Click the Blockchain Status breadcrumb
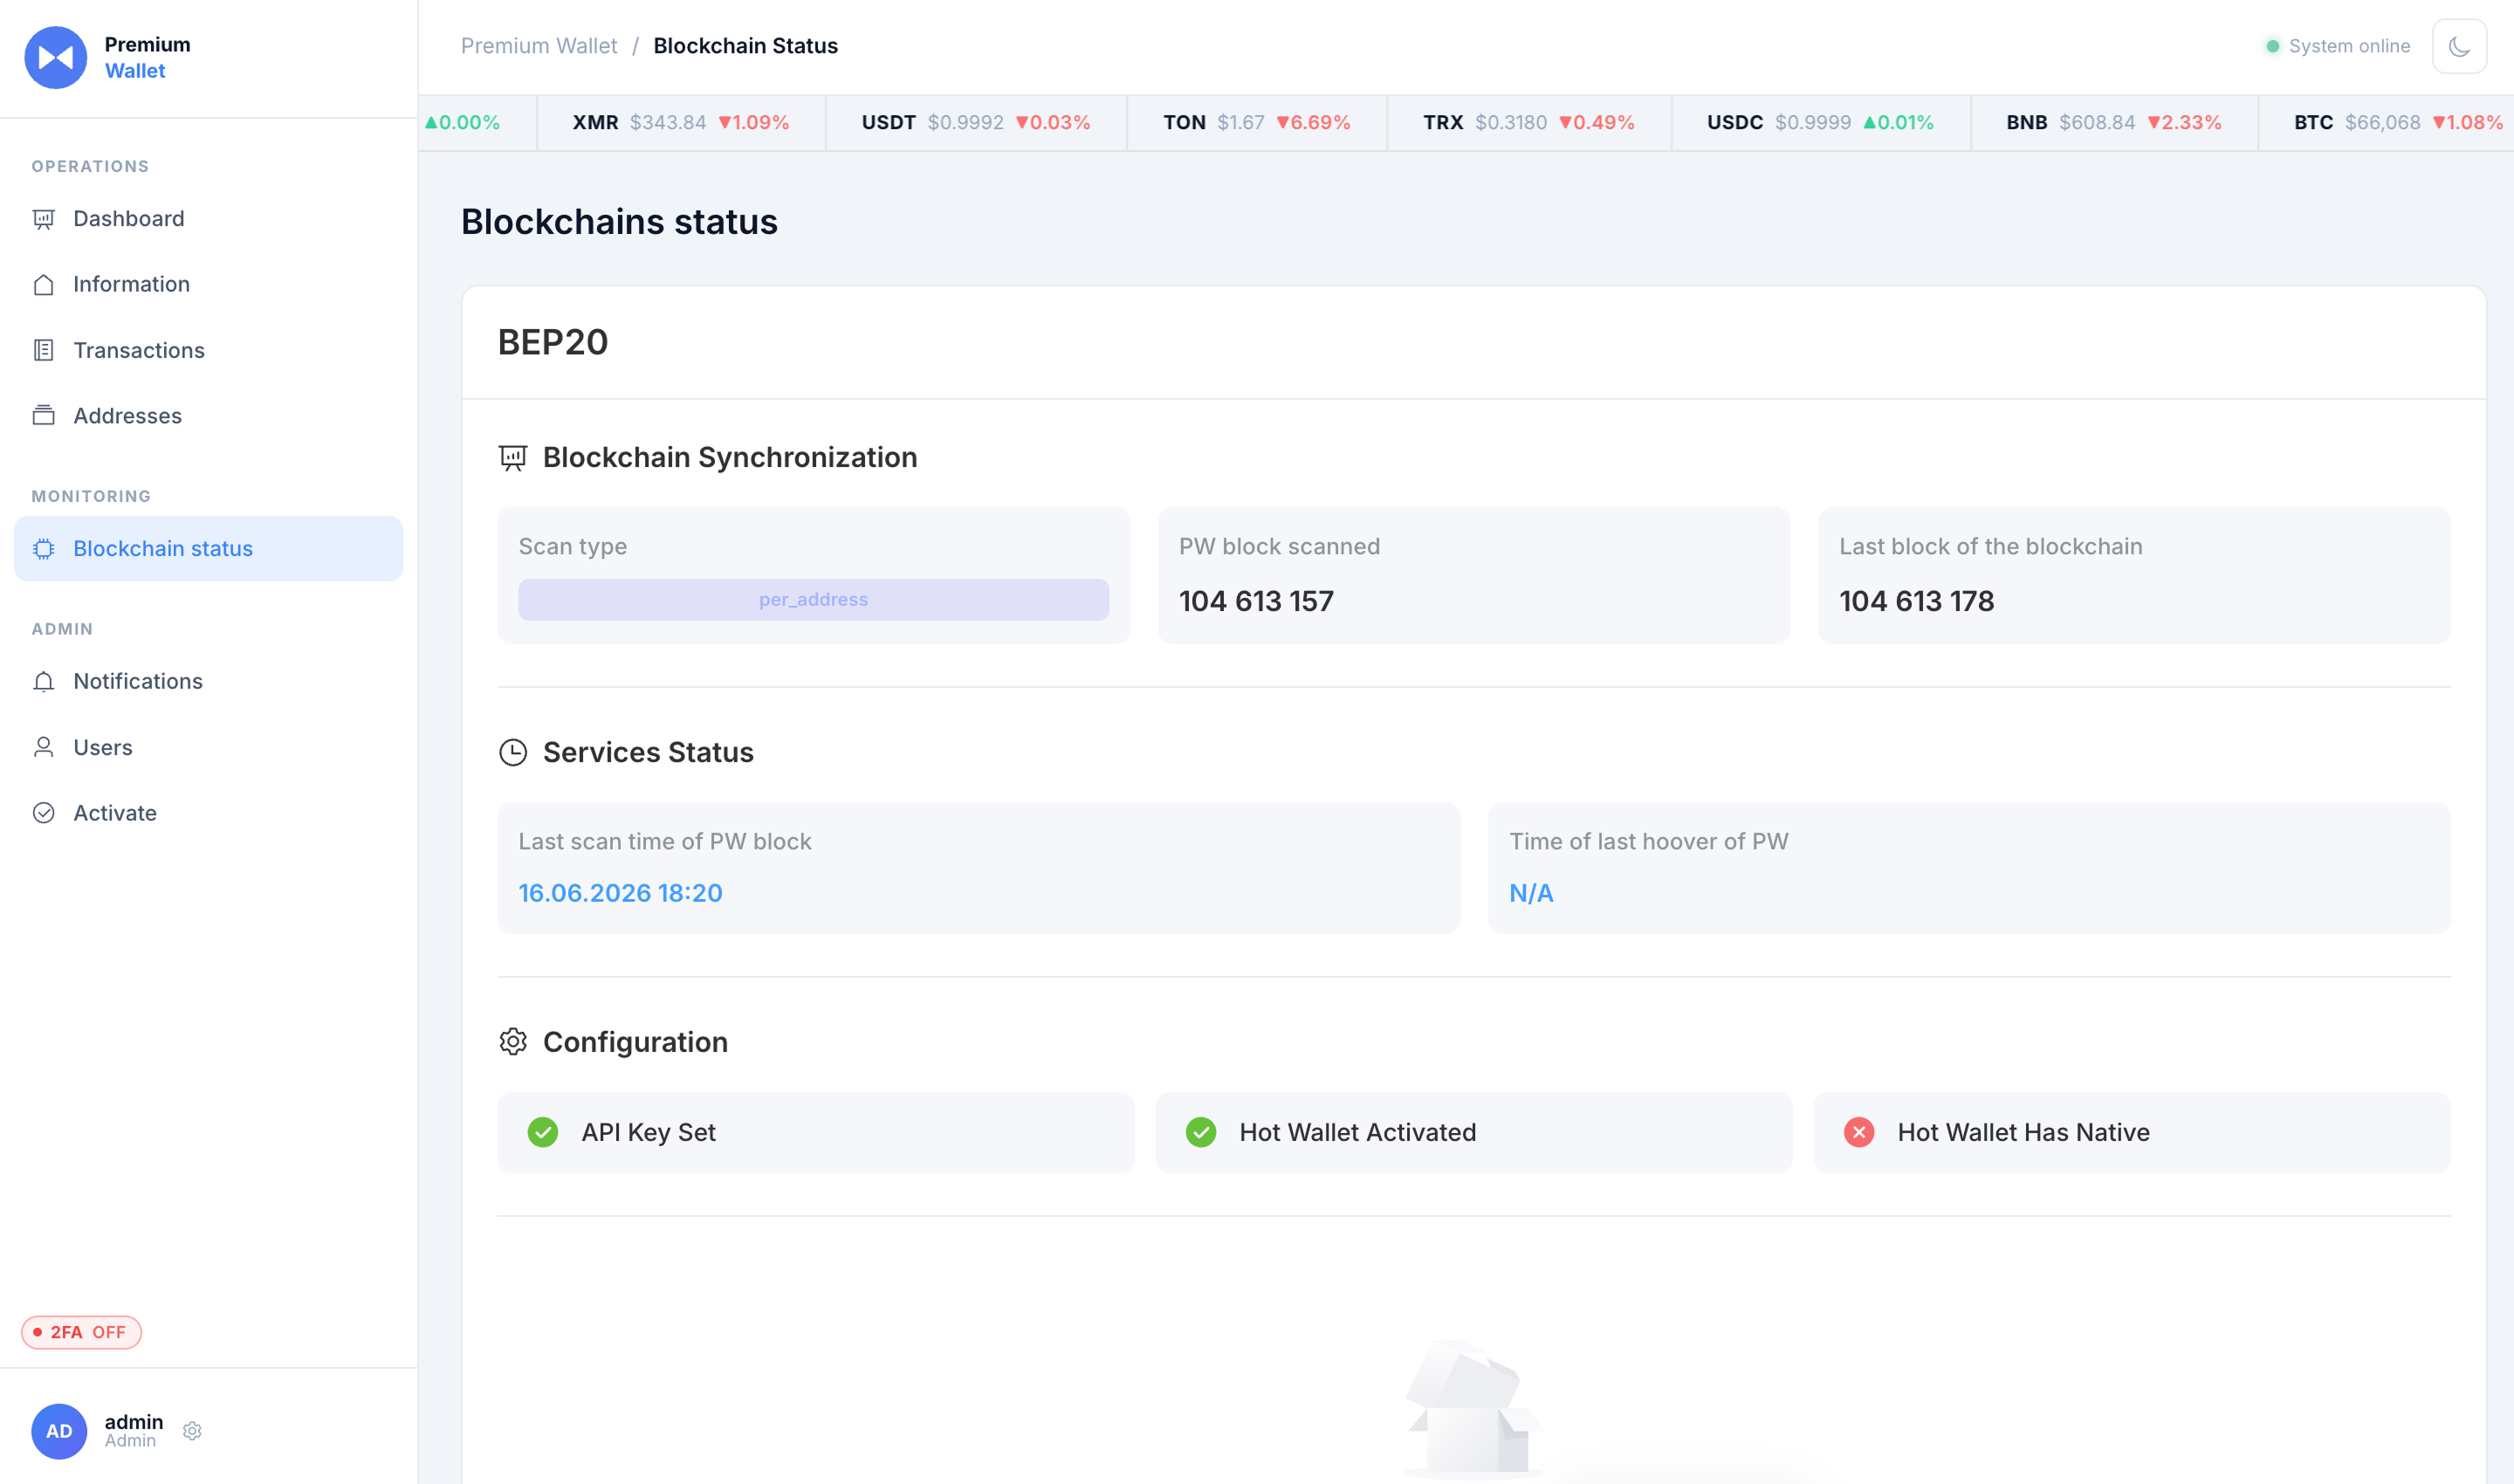The width and height of the screenshot is (2514, 1484). pos(746,46)
